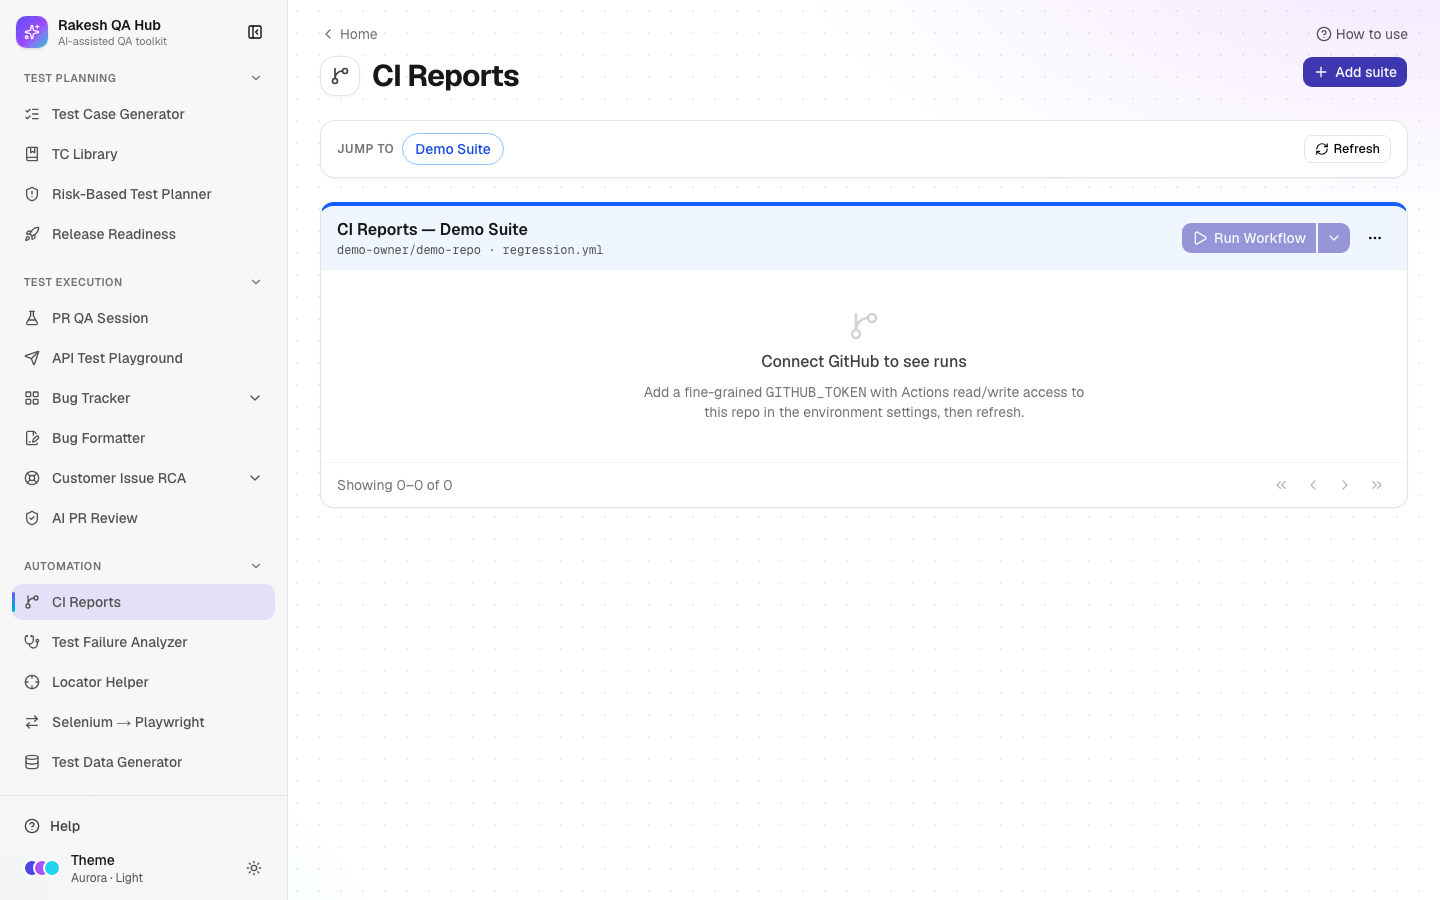Viewport: 1440px width, 900px height.
Task: Click the Aurora theme color swatches
Action: 42,868
